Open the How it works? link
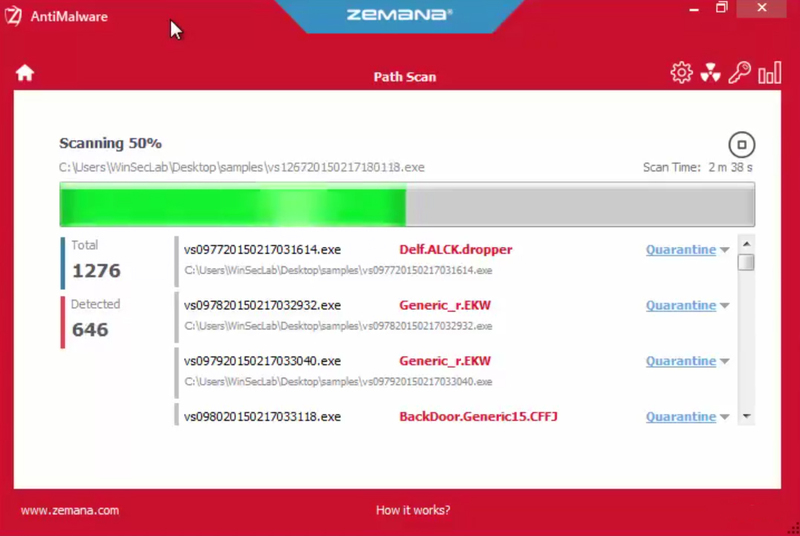Image resolution: width=800 pixels, height=536 pixels. tap(413, 510)
